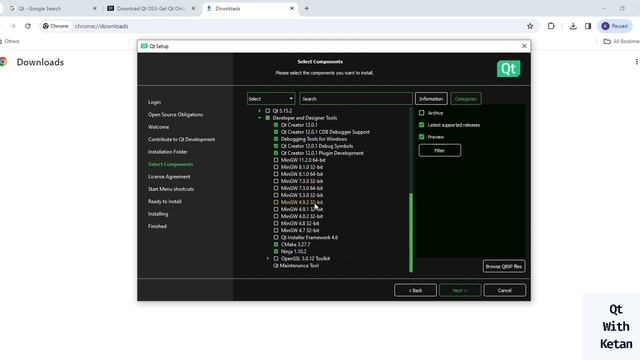Viewport: 640px width, 360px height.
Task: Reload the Chrome downloads page
Action: [28, 26]
